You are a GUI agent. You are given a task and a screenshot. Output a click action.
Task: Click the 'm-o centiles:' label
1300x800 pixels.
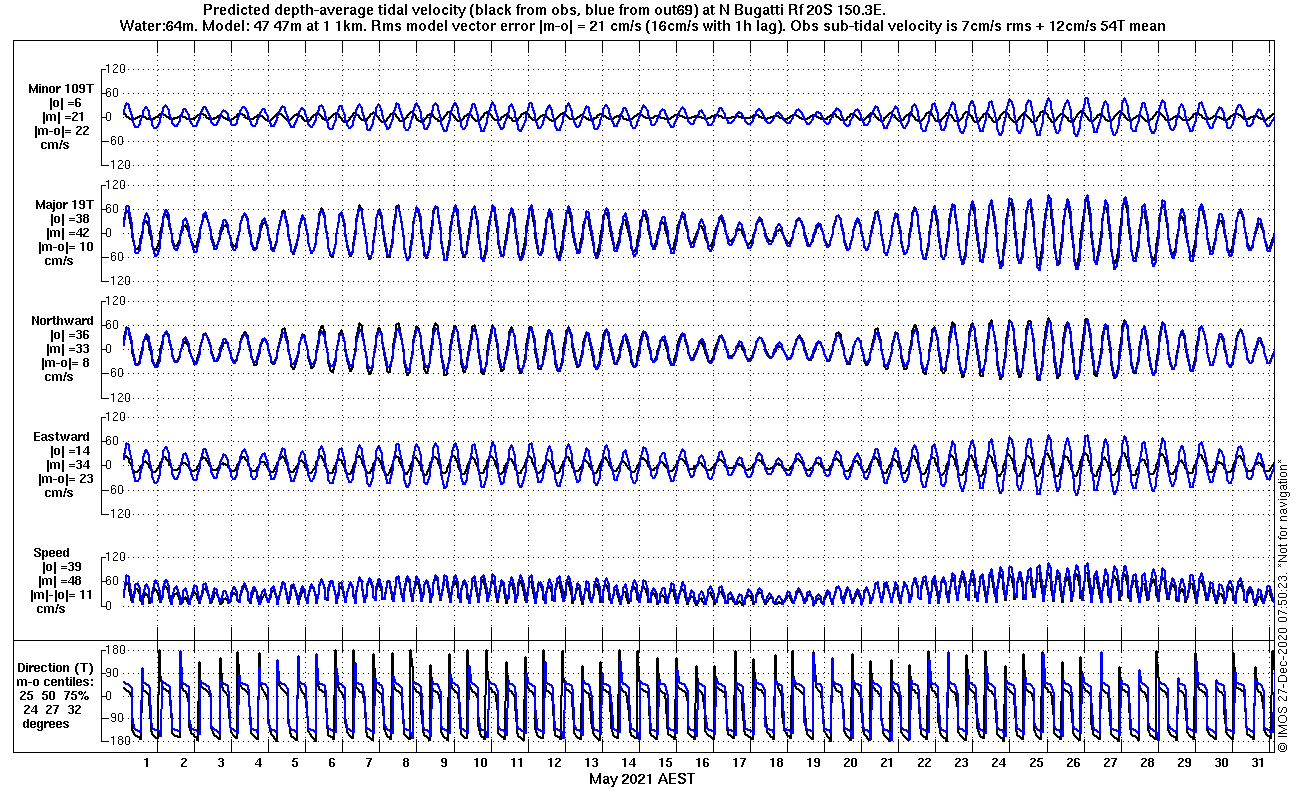click(x=55, y=682)
